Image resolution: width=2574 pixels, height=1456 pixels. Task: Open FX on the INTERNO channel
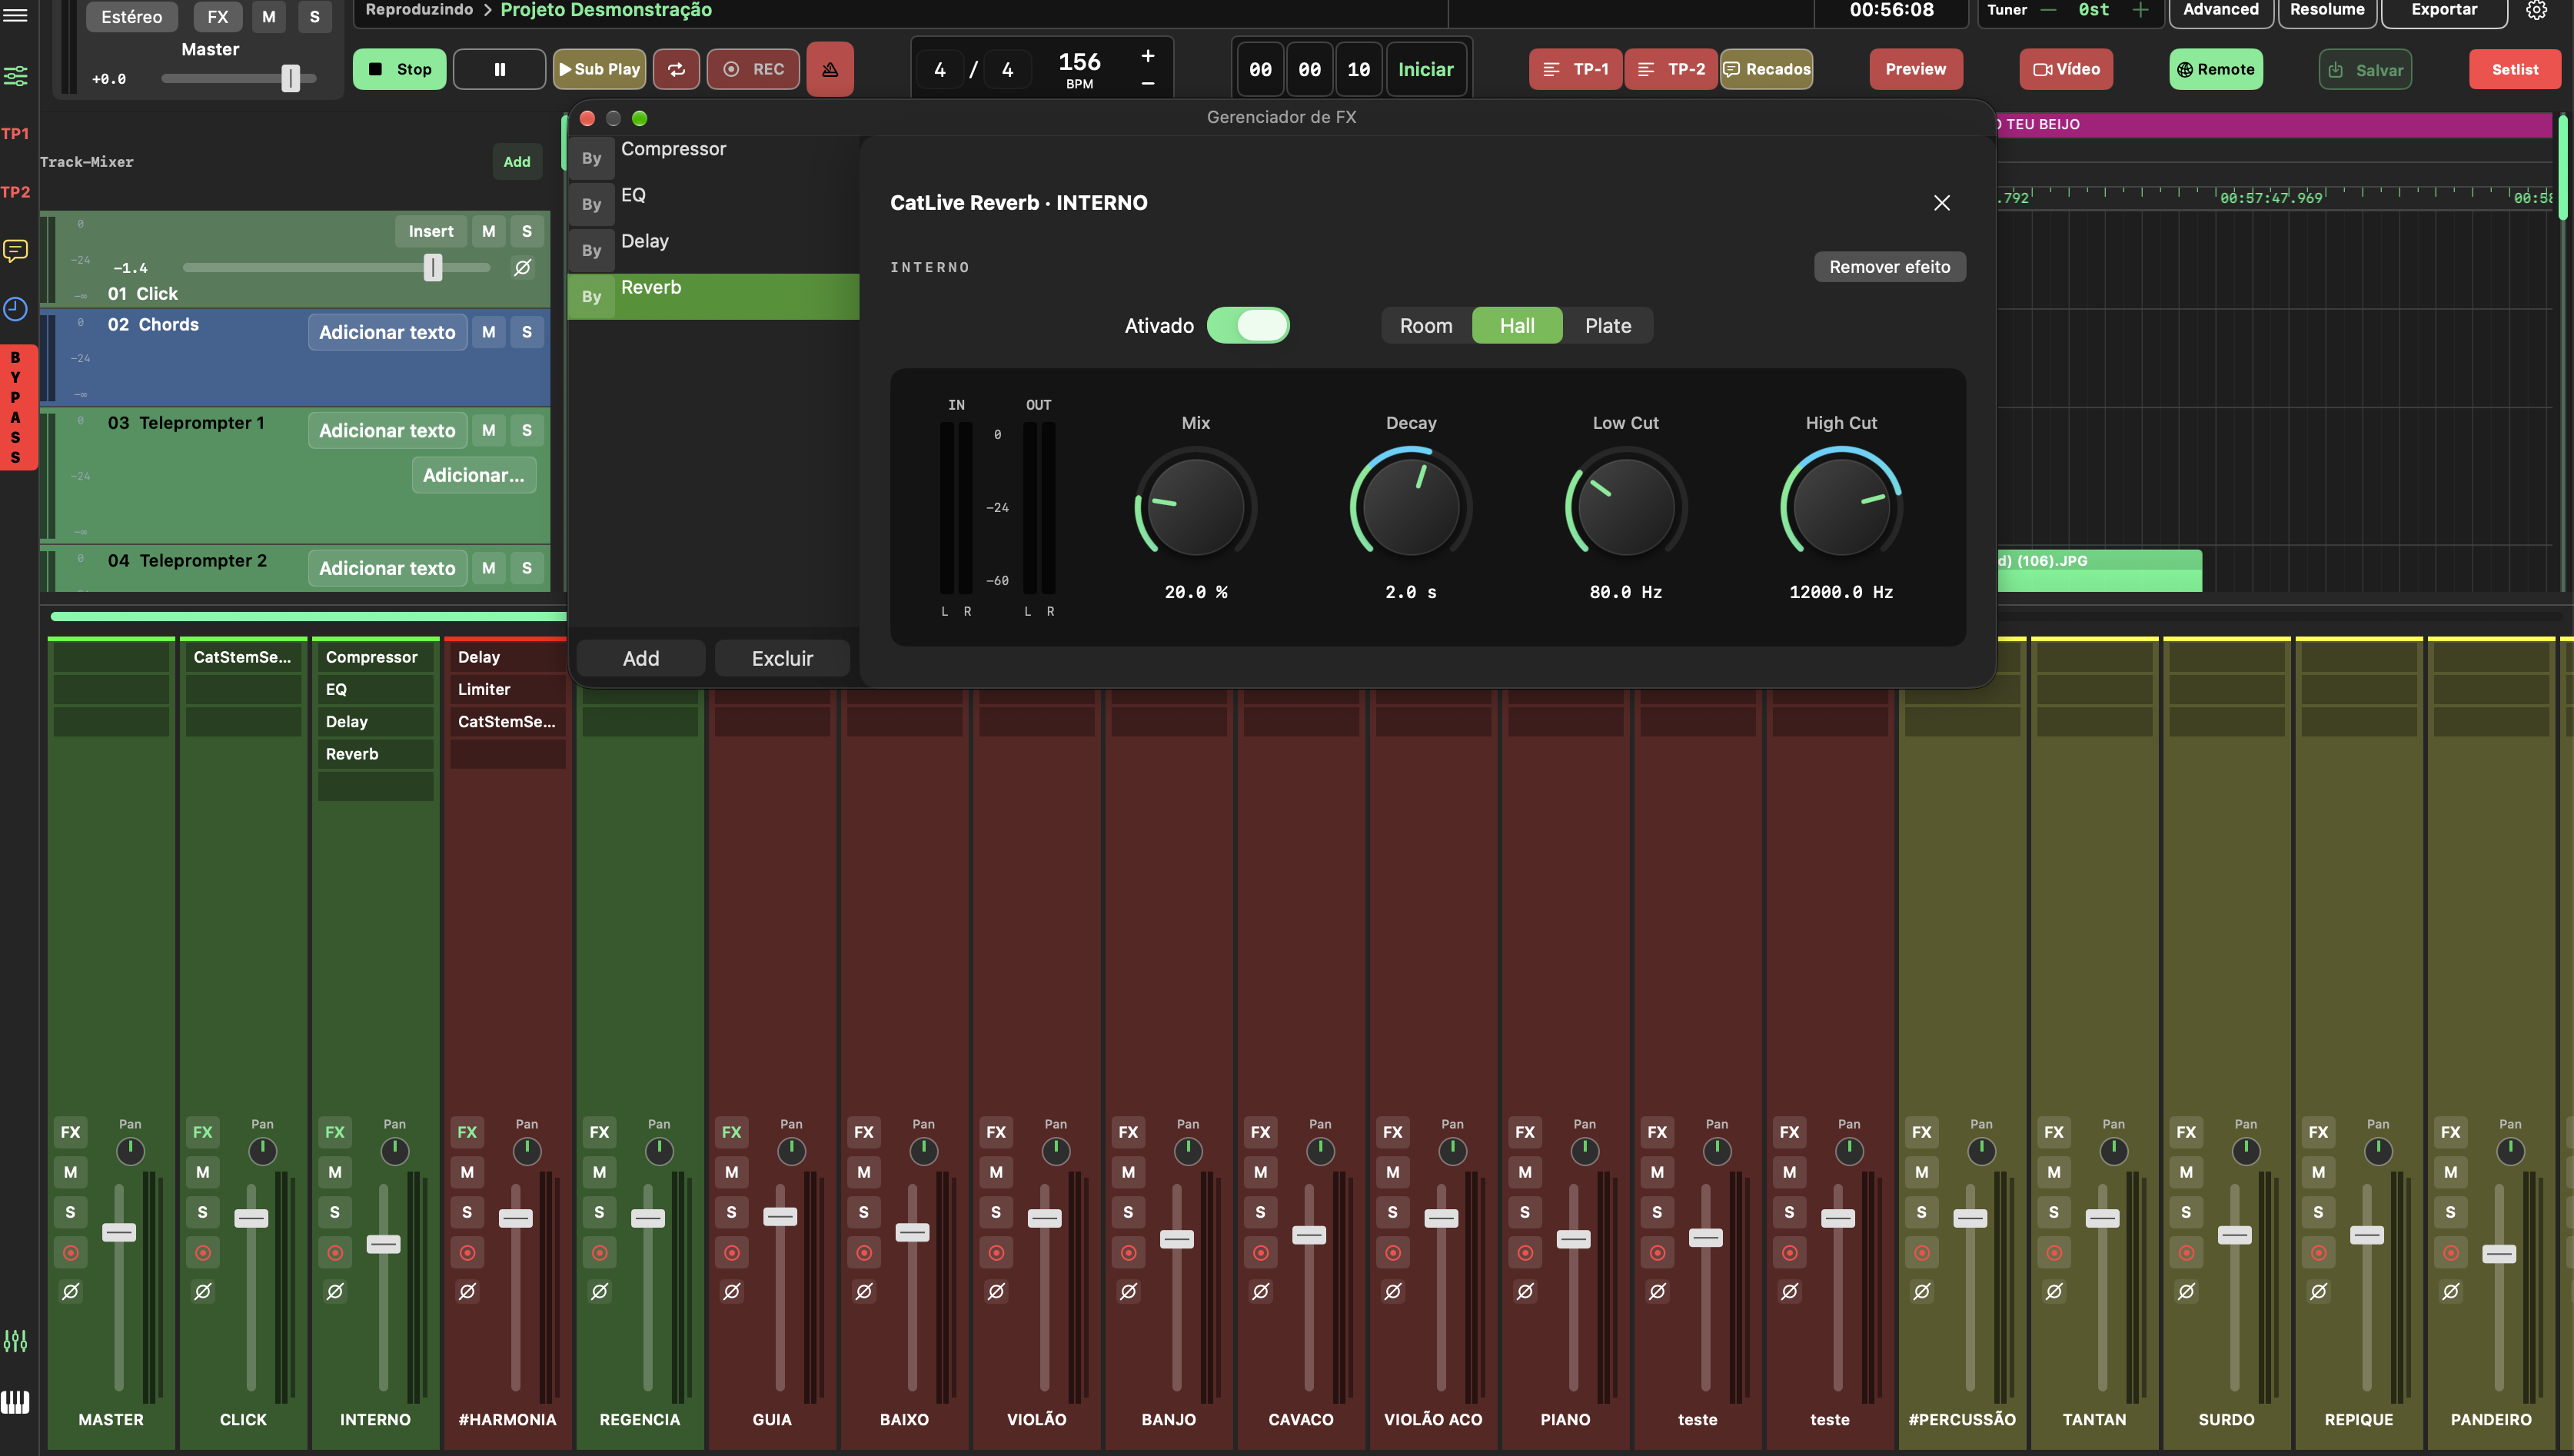(x=334, y=1132)
